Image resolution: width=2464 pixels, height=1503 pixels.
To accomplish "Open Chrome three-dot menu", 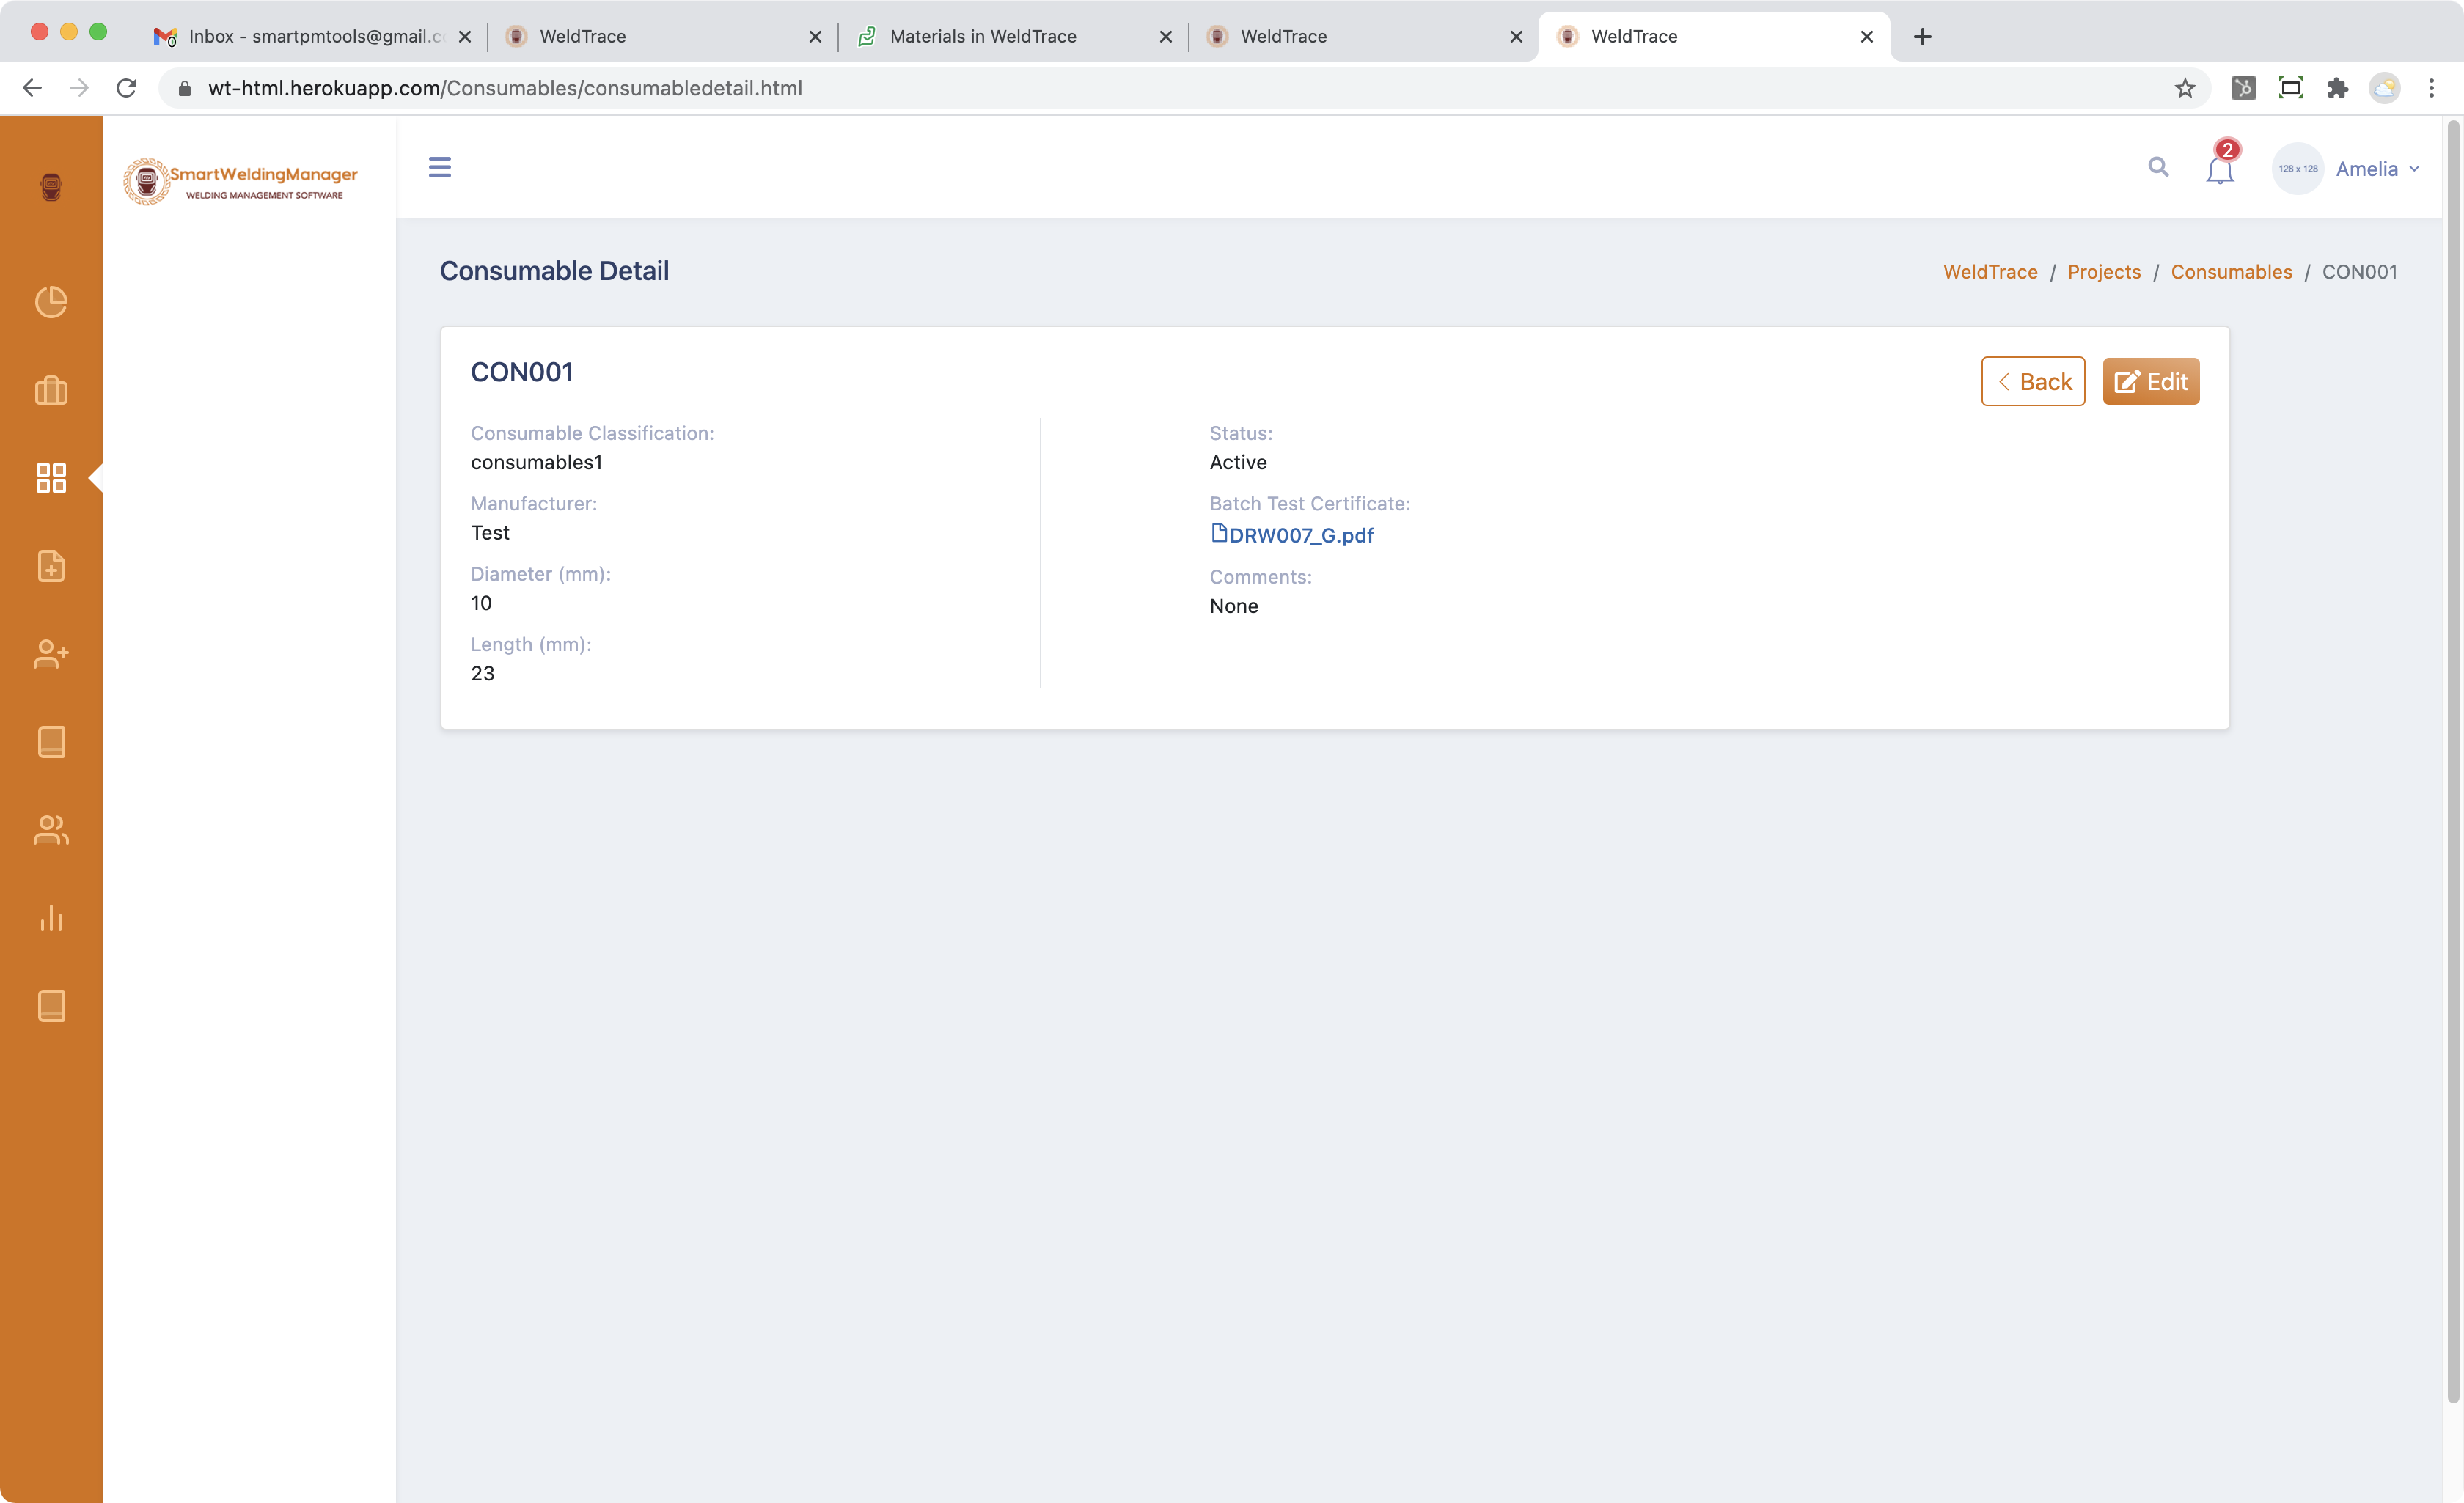I will [2431, 88].
